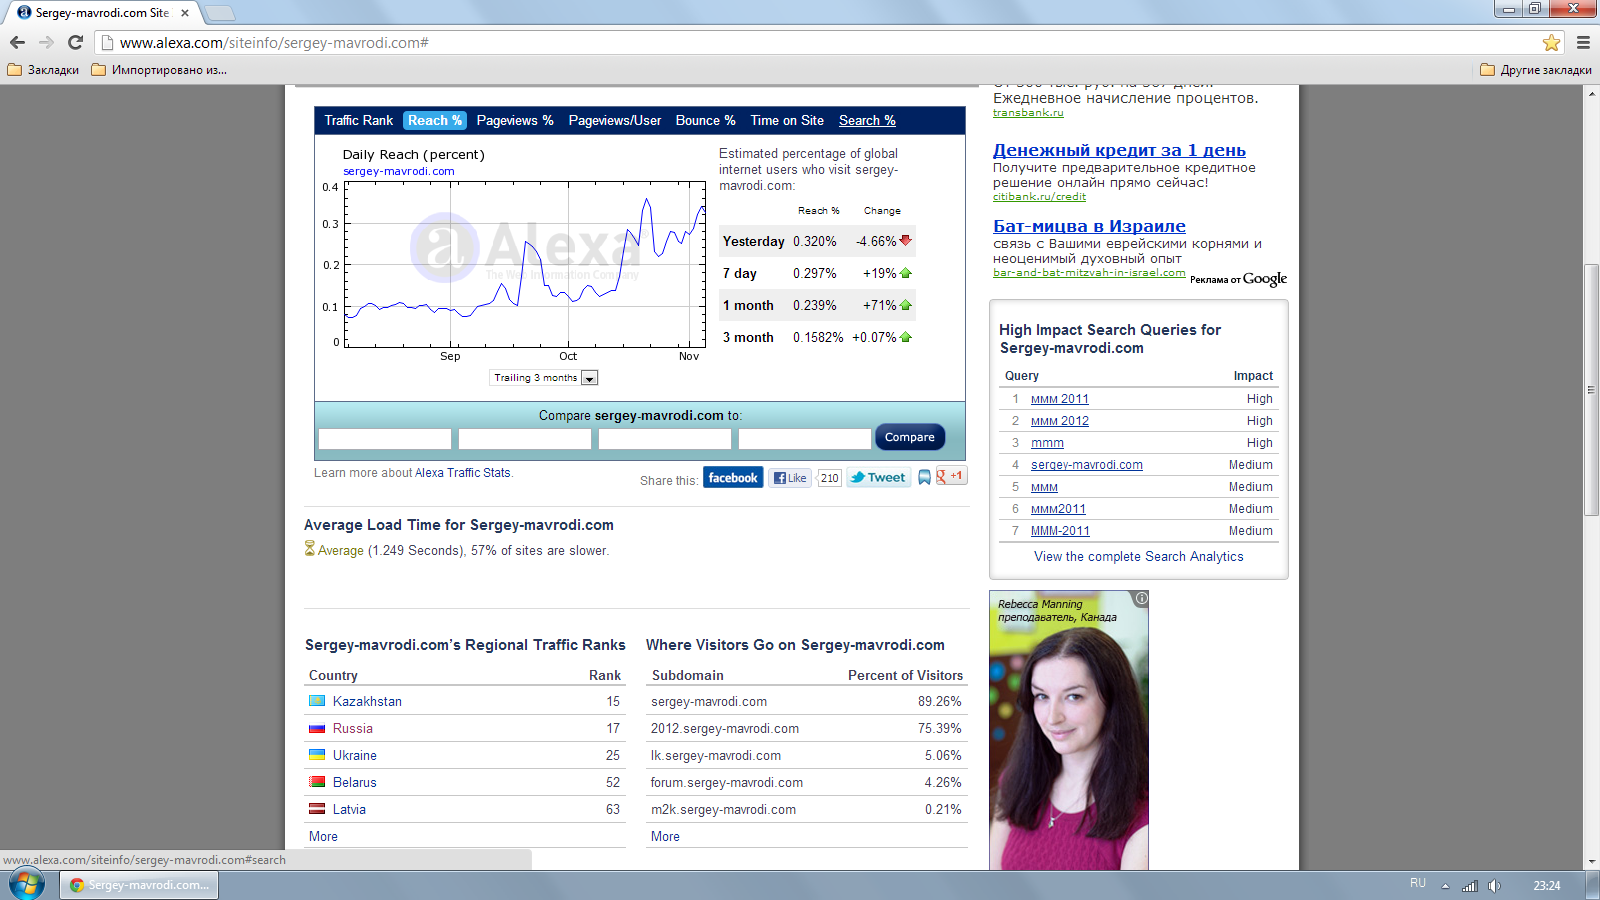Switch to Bounce % tab
1600x900 pixels.
[x=705, y=120]
